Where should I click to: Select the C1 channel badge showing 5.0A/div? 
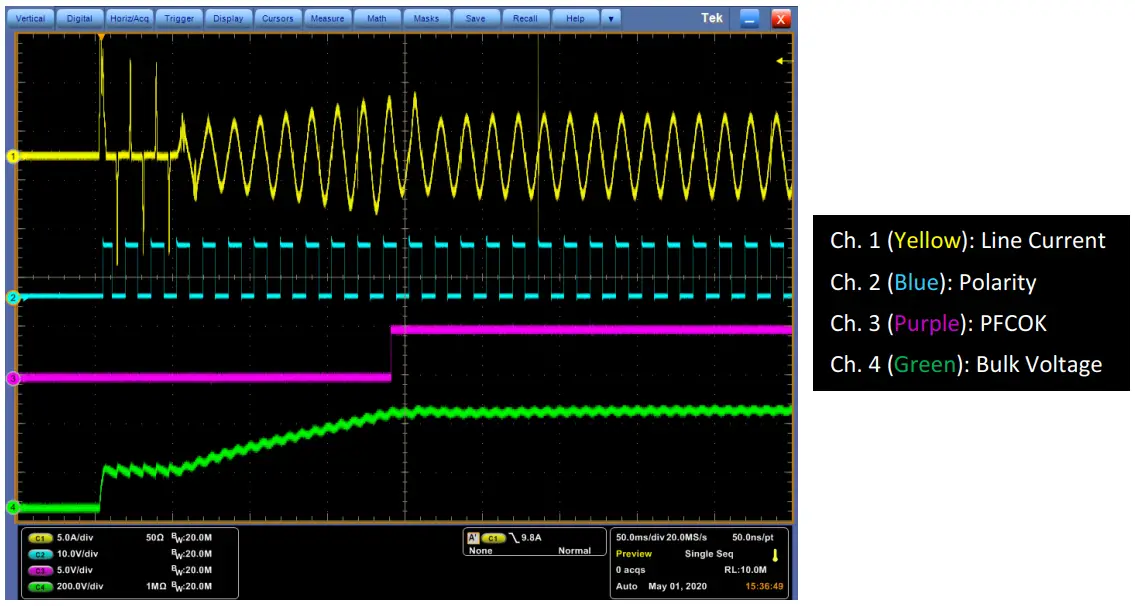point(42,537)
